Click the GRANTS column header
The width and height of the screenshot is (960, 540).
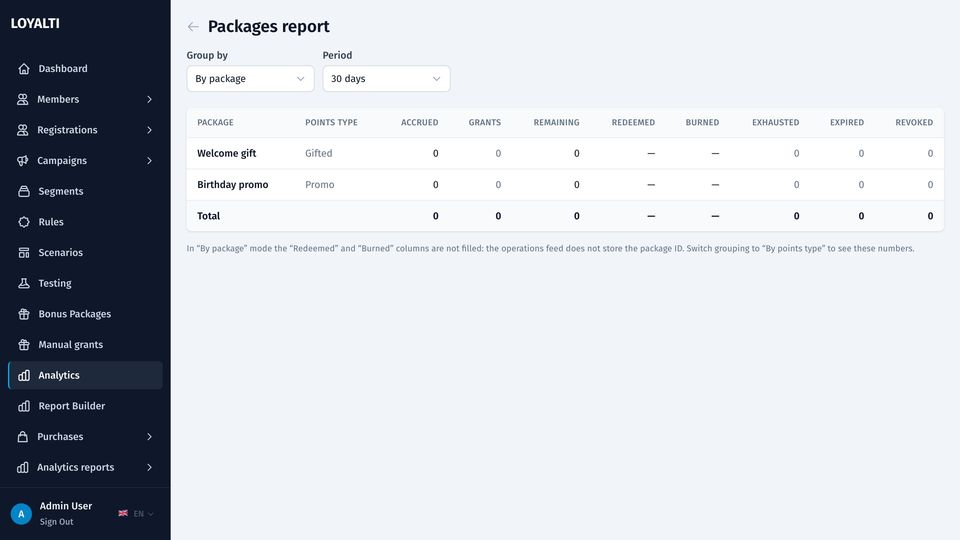485,122
